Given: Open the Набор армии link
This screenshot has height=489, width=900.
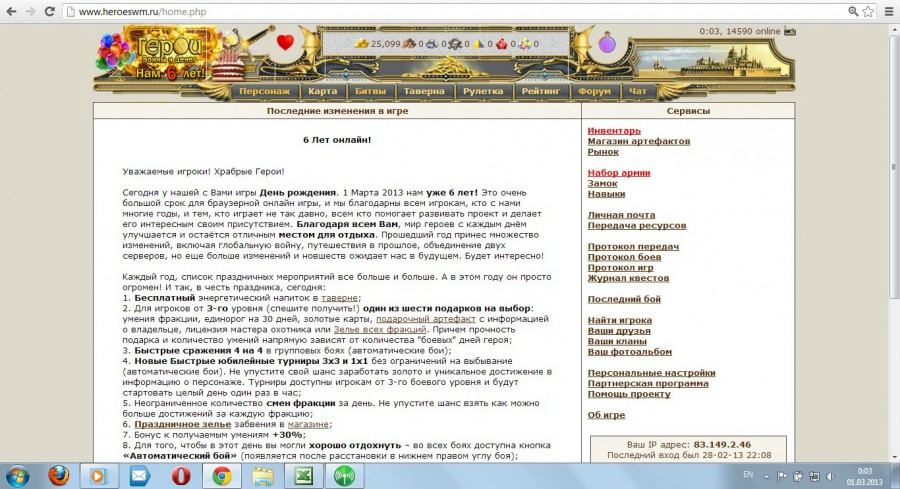Looking at the screenshot, I should (619, 173).
